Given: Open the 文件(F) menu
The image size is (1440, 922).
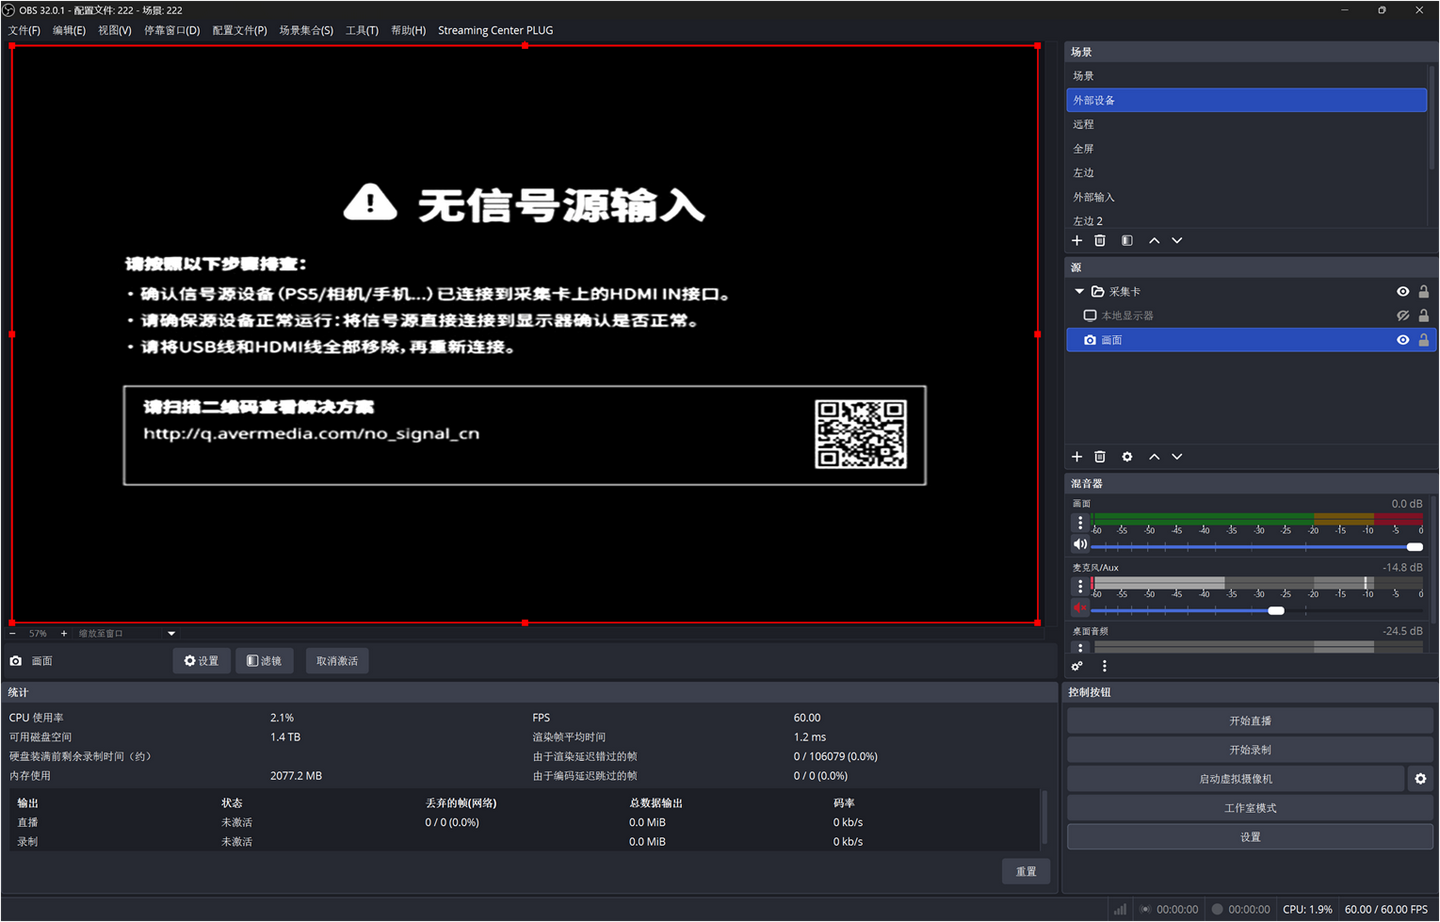Looking at the screenshot, I should 24,30.
